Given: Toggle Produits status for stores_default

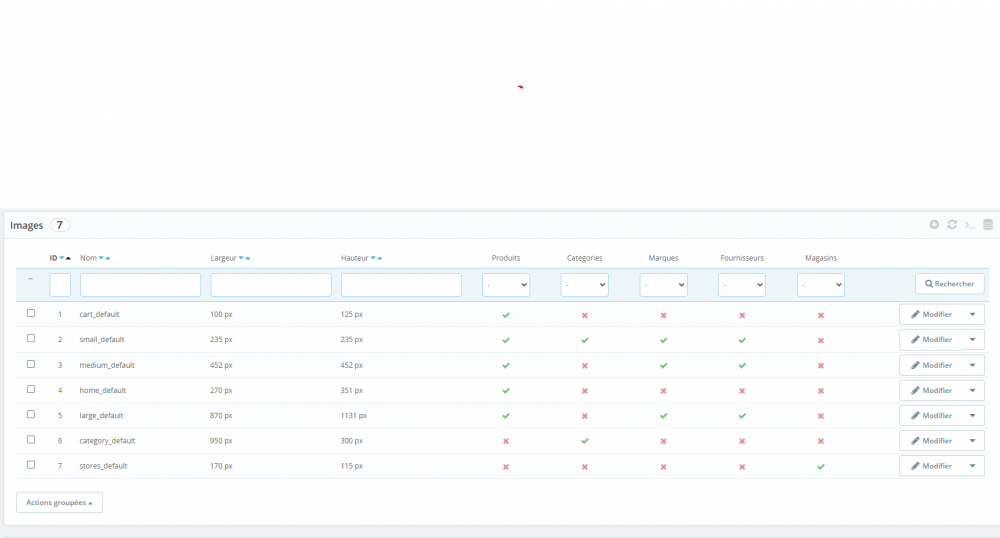Looking at the screenshot, I should pos(506,467).
